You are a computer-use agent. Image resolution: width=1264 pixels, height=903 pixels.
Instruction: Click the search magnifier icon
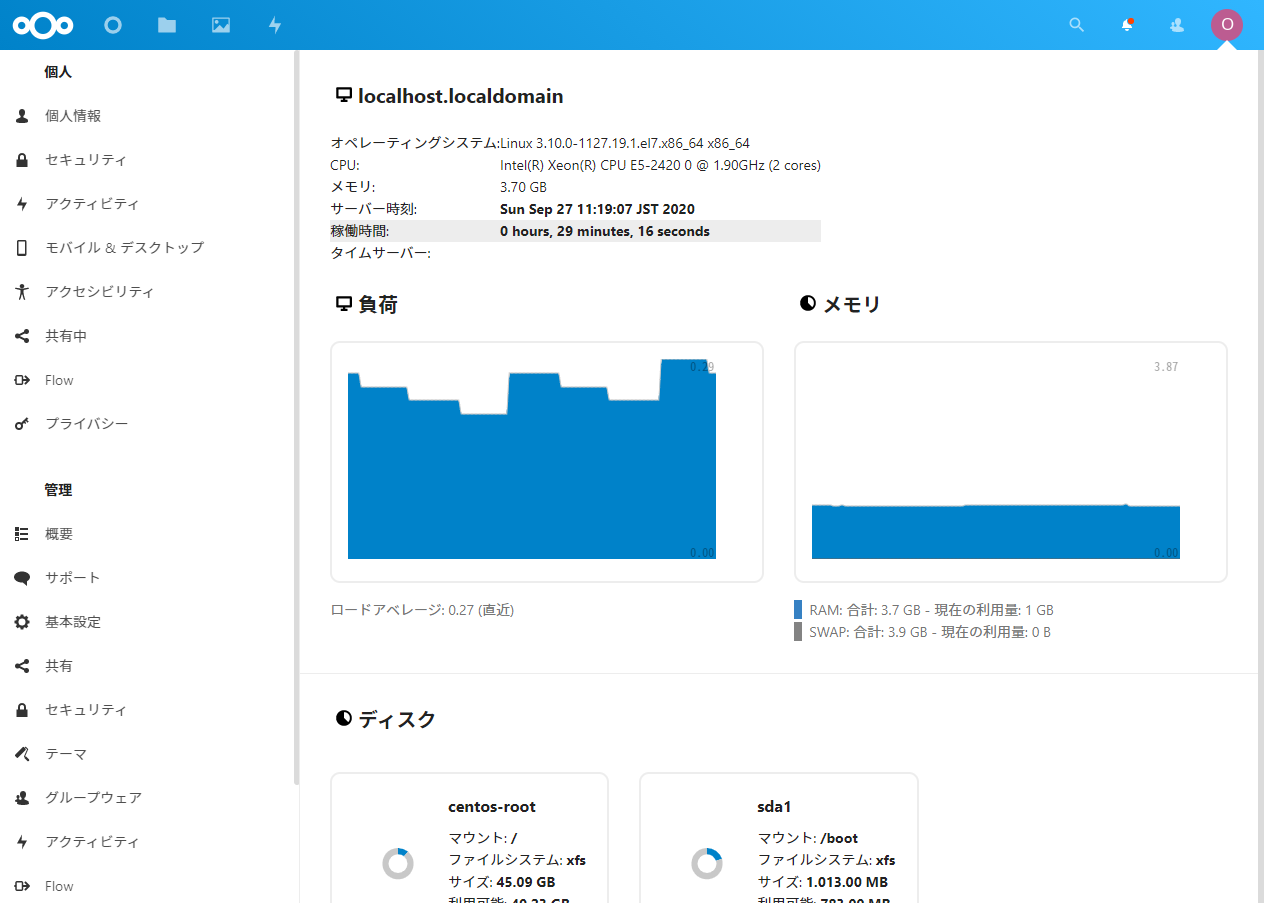click(x=1077, y=25)
